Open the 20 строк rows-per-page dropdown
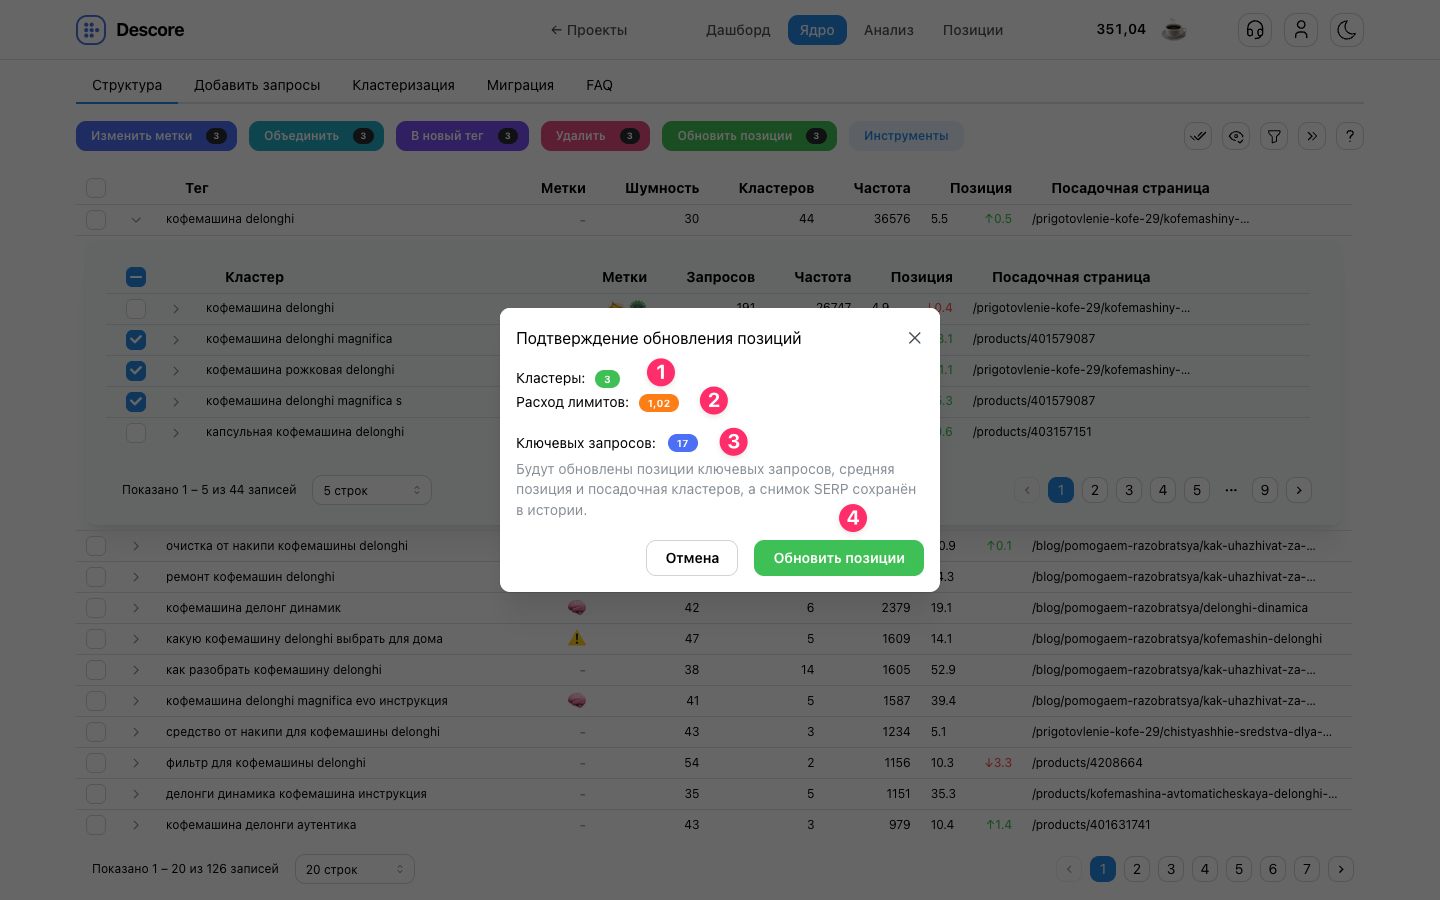The image size is (1440, 900). tap(355, 869)
